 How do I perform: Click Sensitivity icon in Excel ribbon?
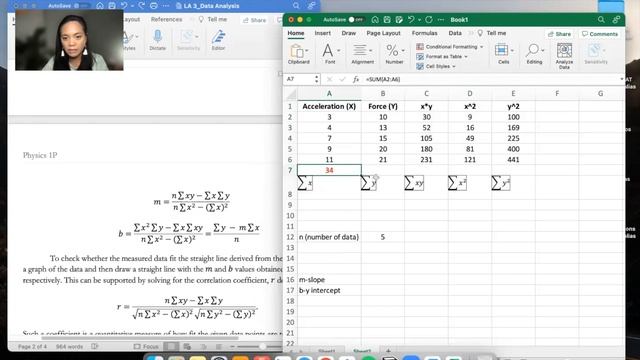point(596,54)
